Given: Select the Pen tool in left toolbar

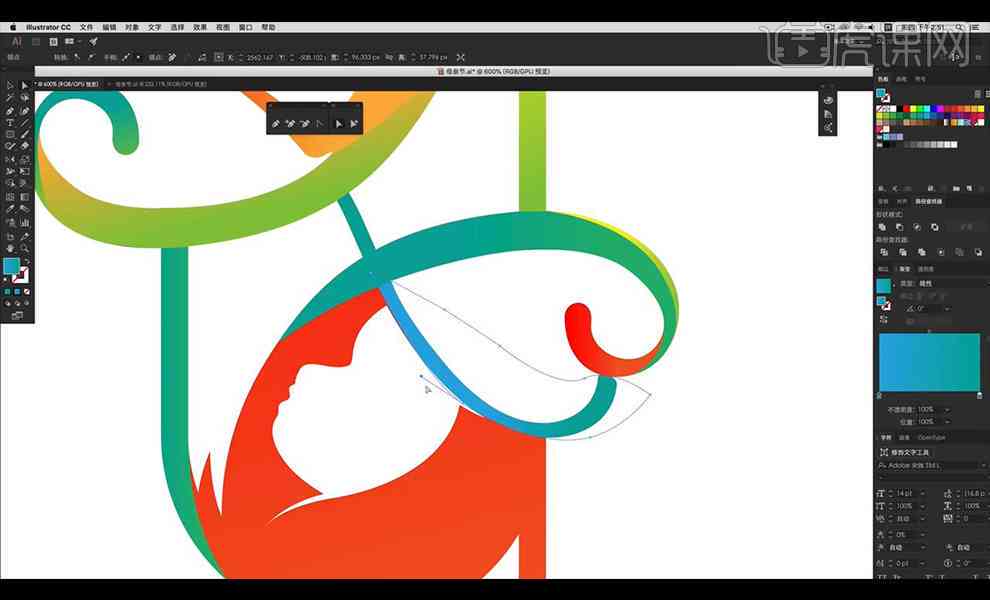Looking at the screenshot, I should 10,111.
